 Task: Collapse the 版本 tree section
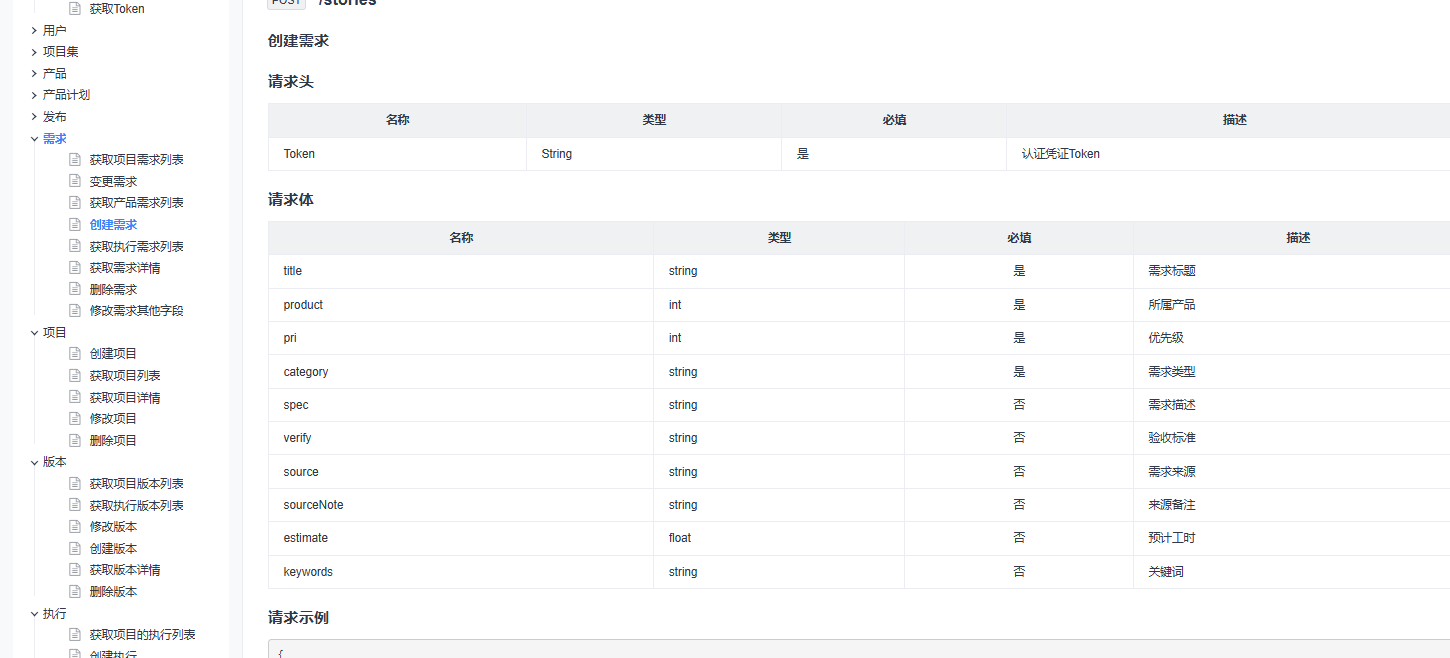point(34,462)
